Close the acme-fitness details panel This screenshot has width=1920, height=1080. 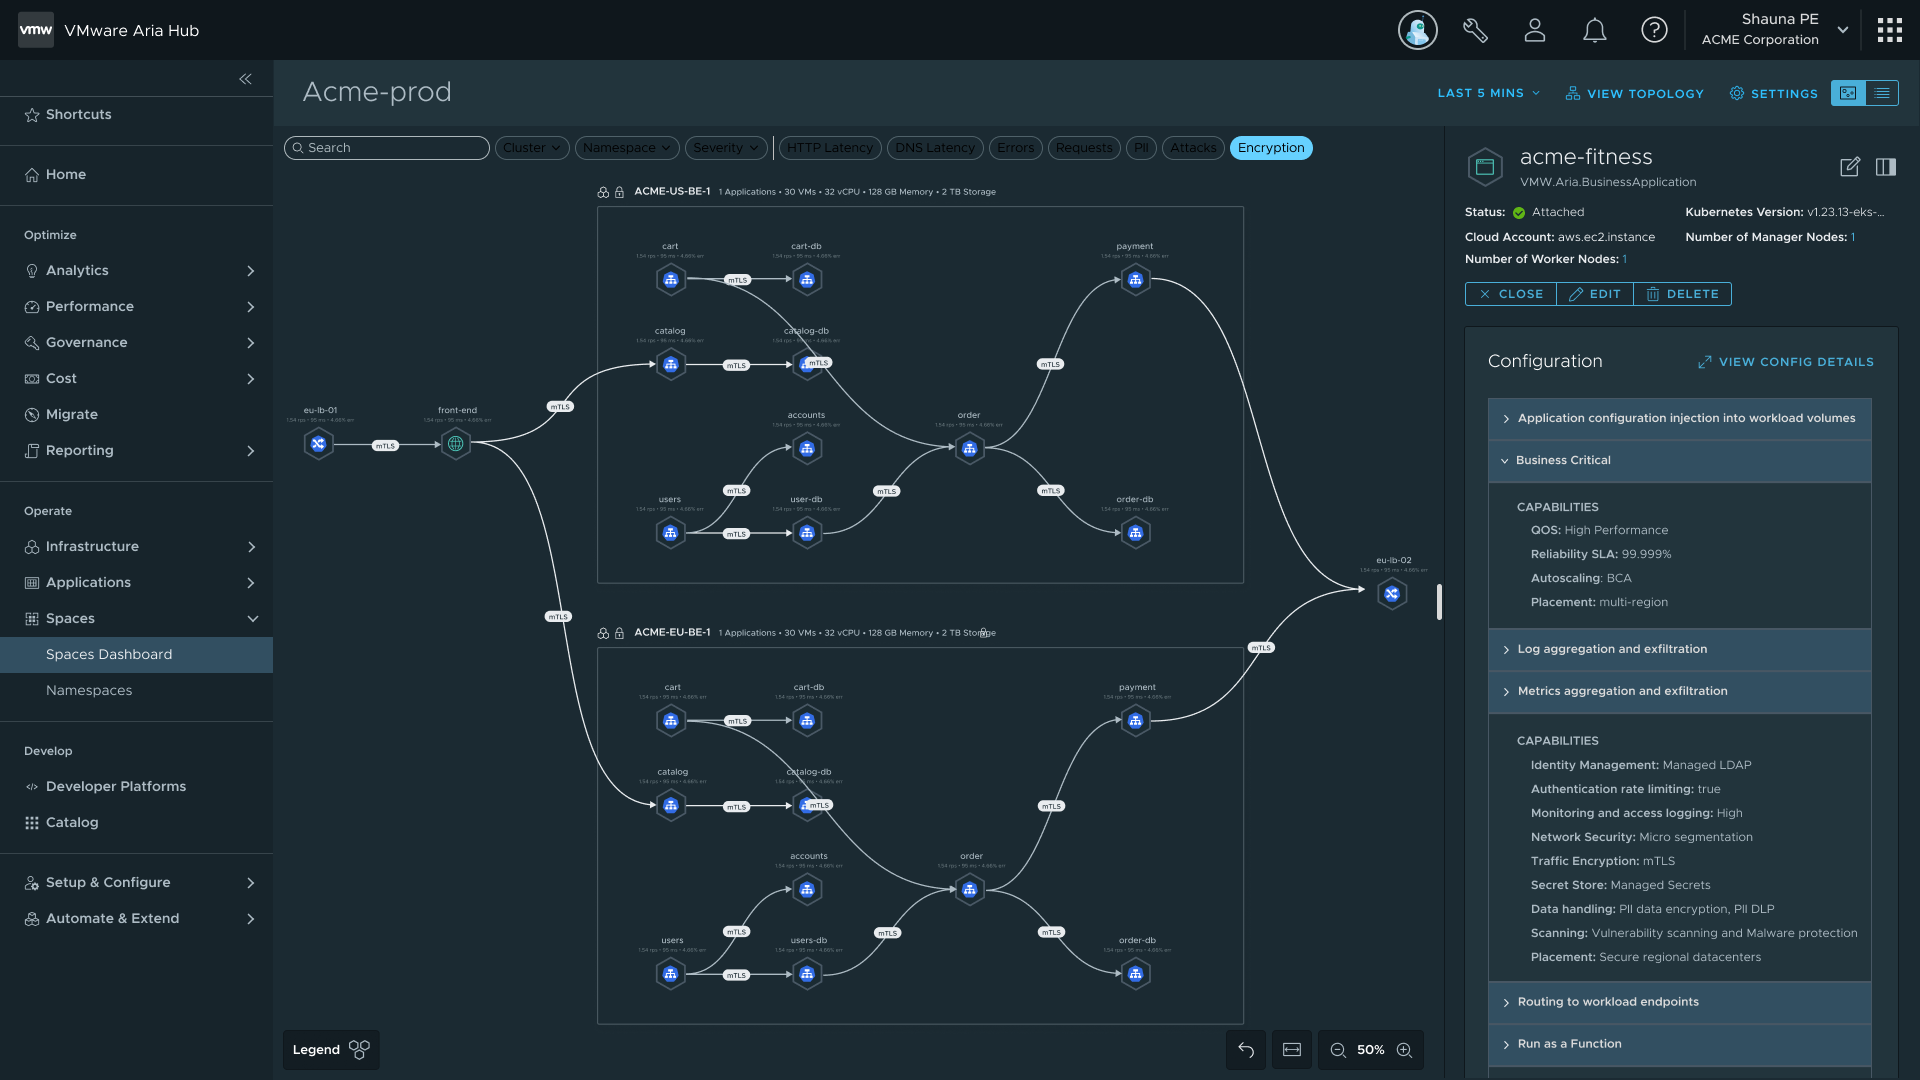tap(1511, 294)
